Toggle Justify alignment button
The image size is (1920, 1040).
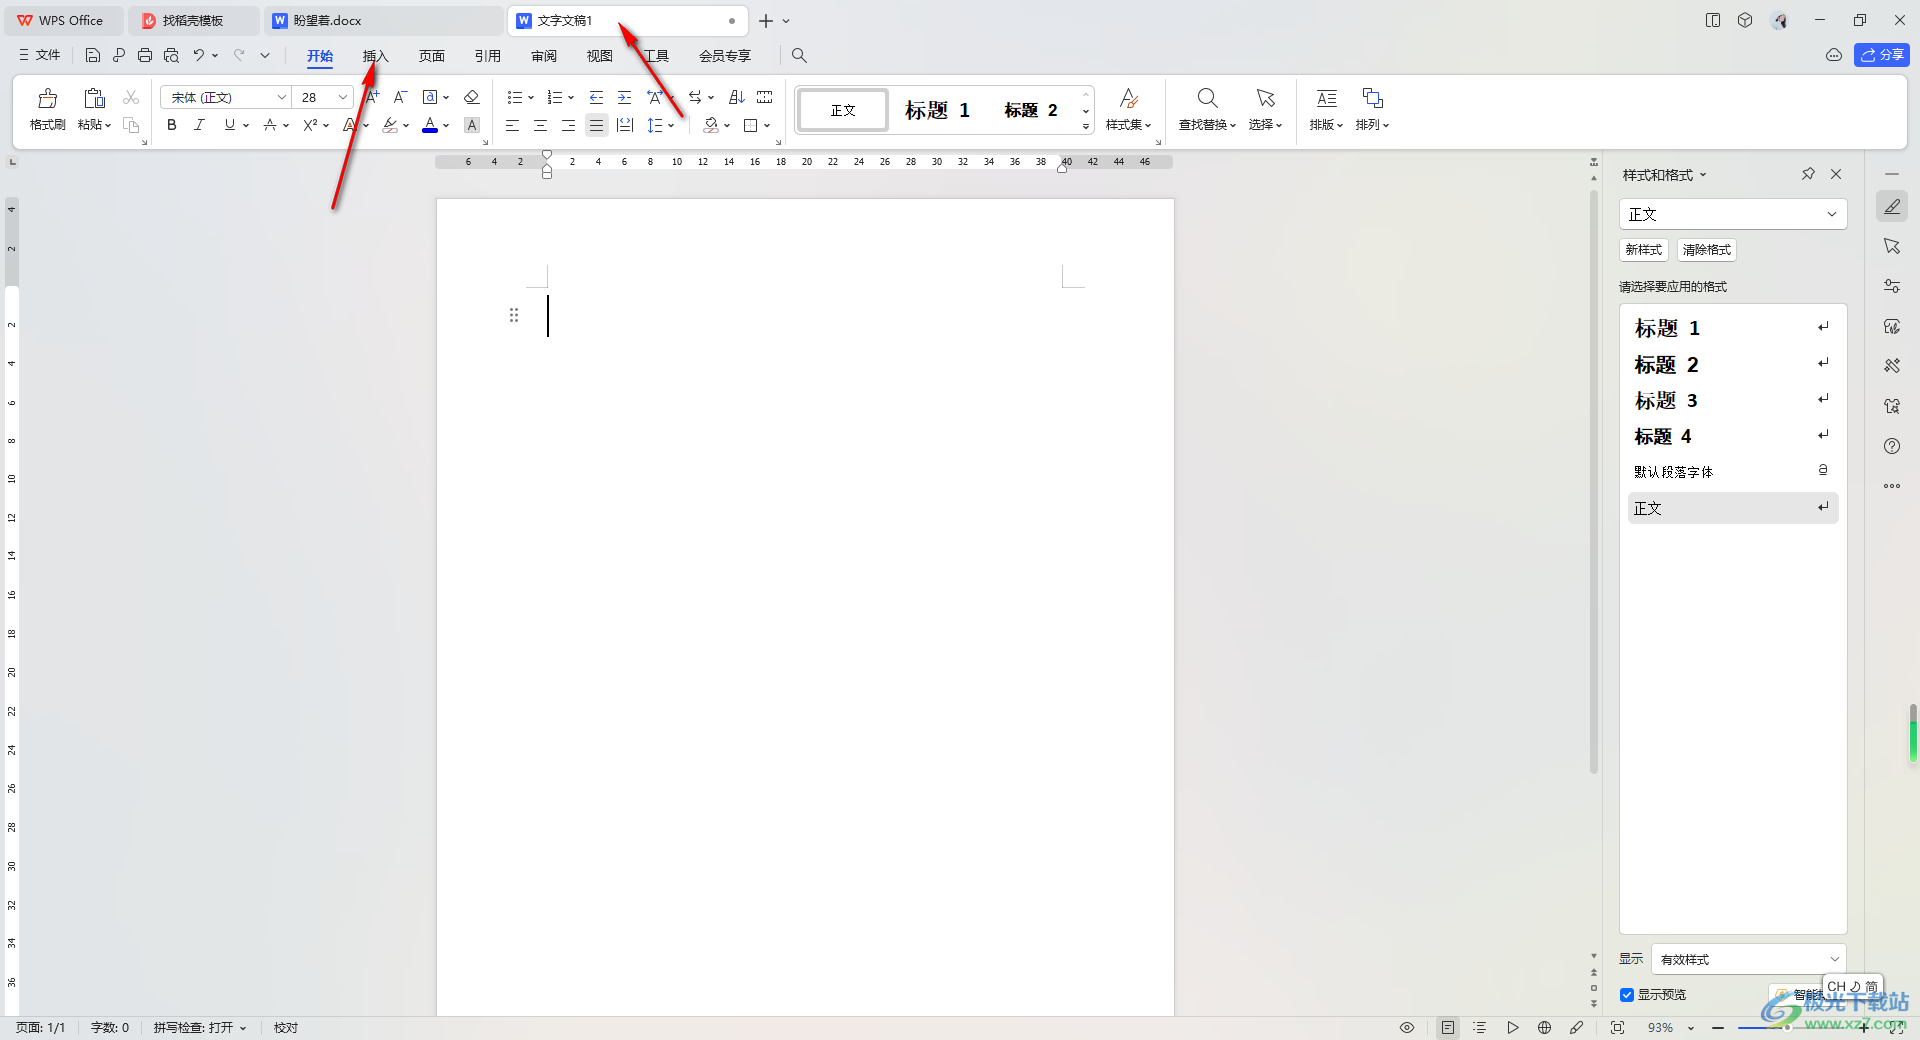click(597, 125)
